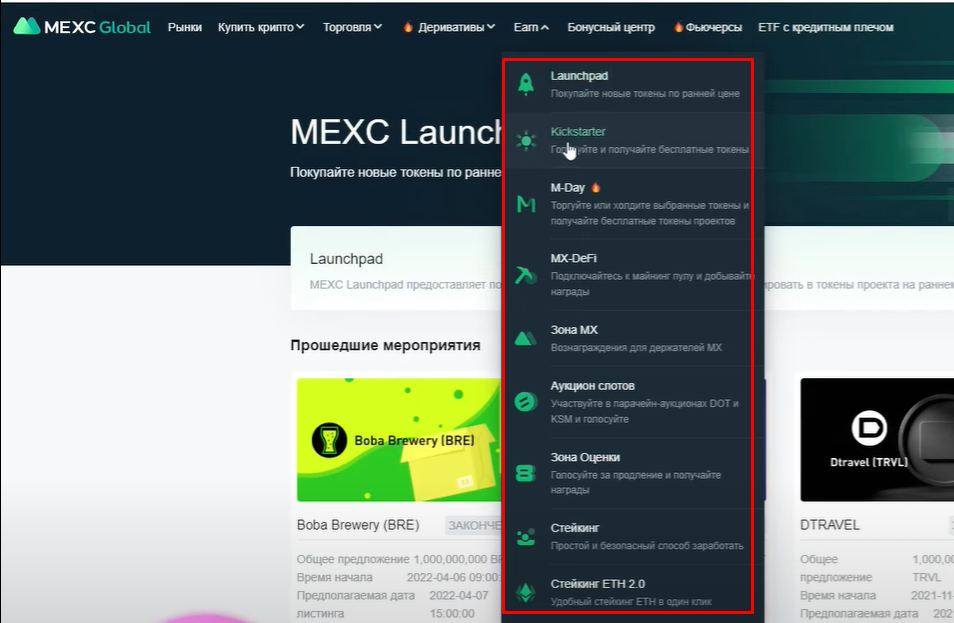The width and height of the screenshot is (954, 623).
Task: Click the Boba Brewery beer glass logo
Action: tap(329, 440)
